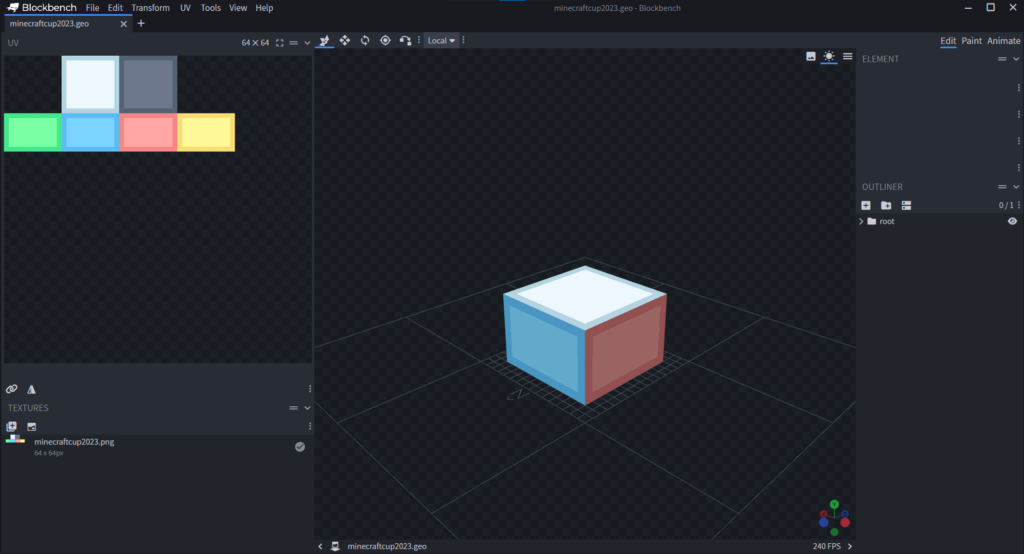Open a new tab with plus button

tap(141, 23)
